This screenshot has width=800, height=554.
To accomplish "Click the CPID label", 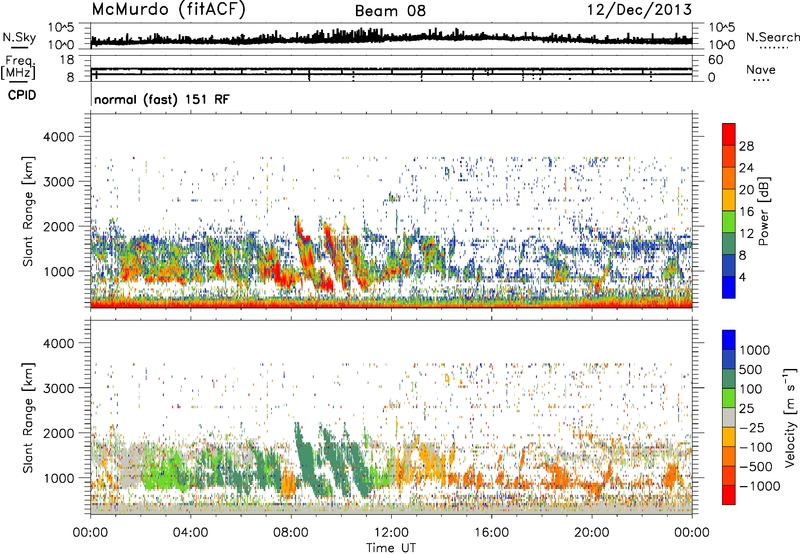I will click(x=22, y=95).
